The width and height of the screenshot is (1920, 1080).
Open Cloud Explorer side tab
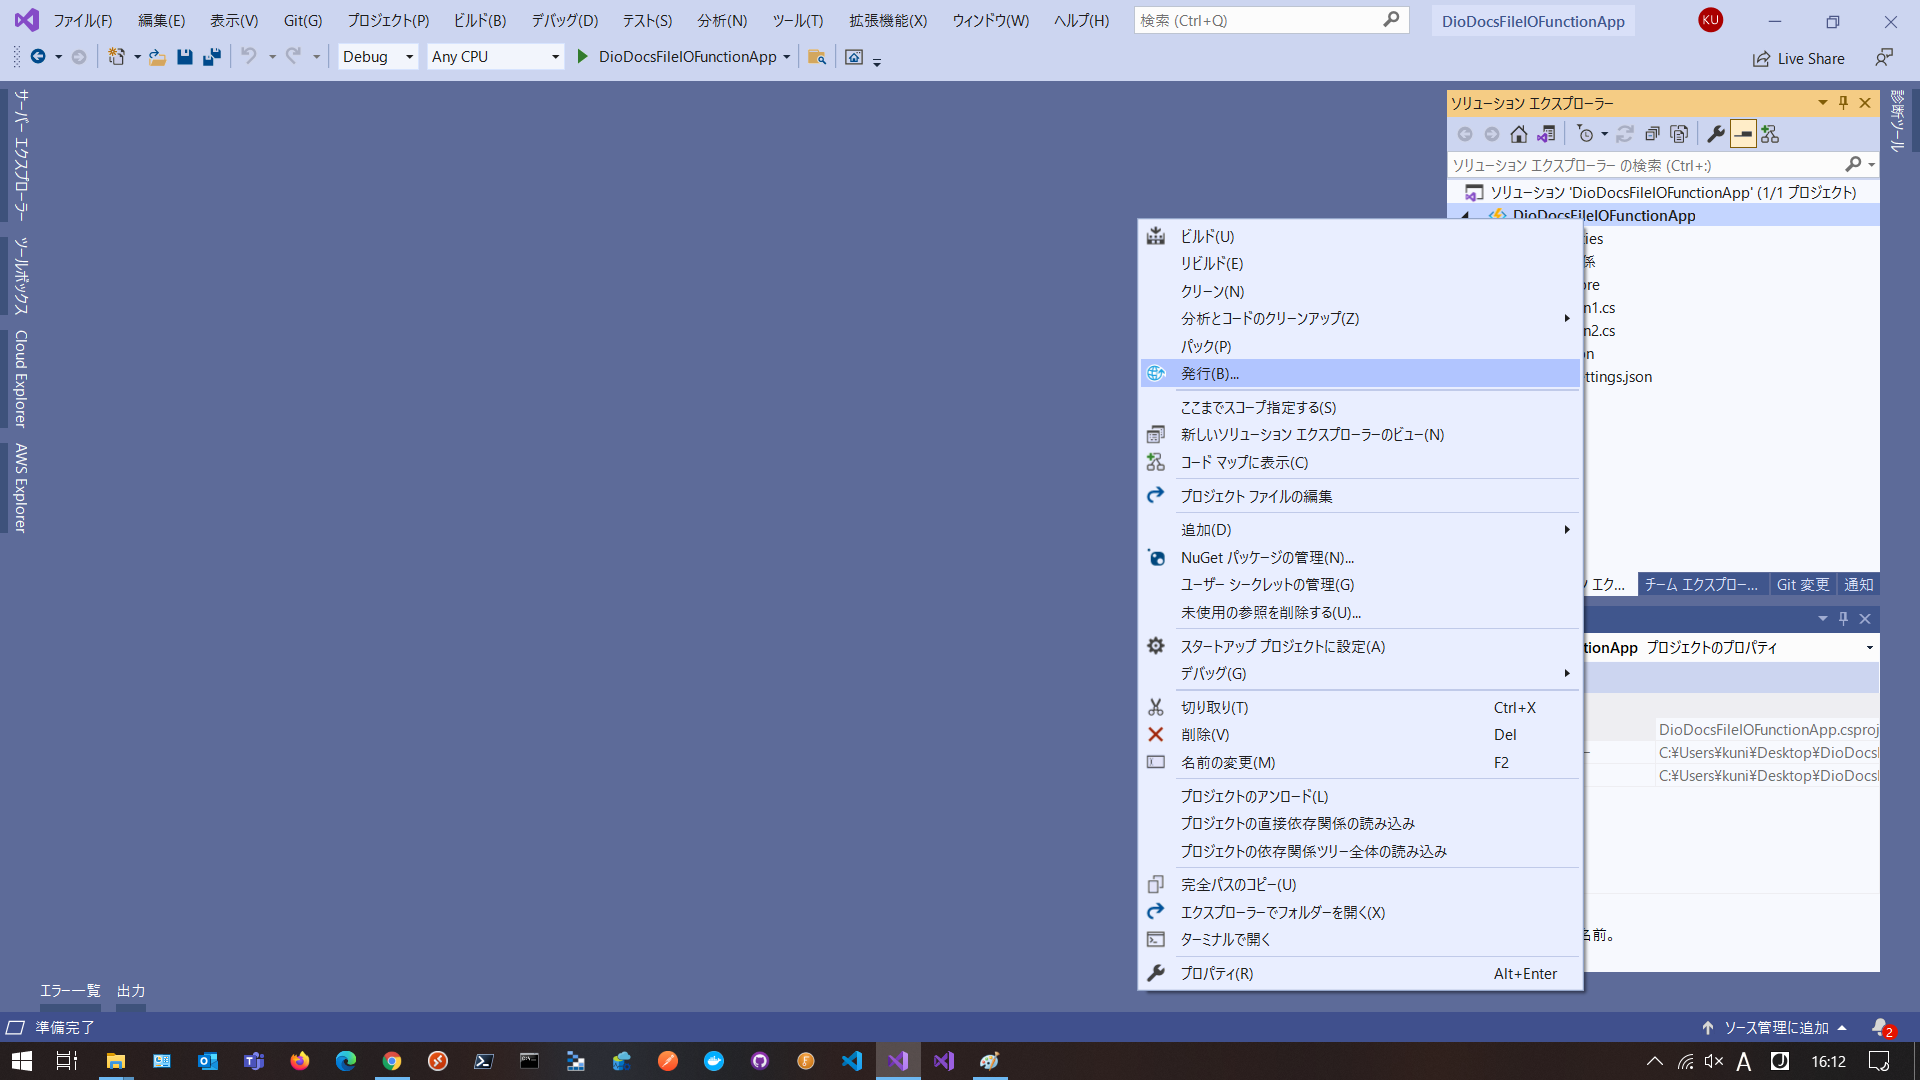21,379
